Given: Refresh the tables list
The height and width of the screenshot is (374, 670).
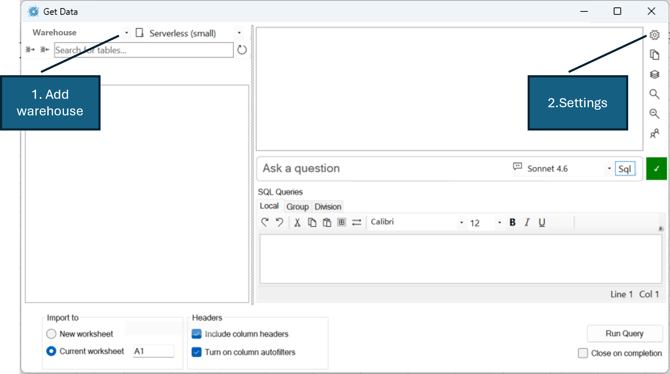Looking at the screenshot, I should coord(242,50).
